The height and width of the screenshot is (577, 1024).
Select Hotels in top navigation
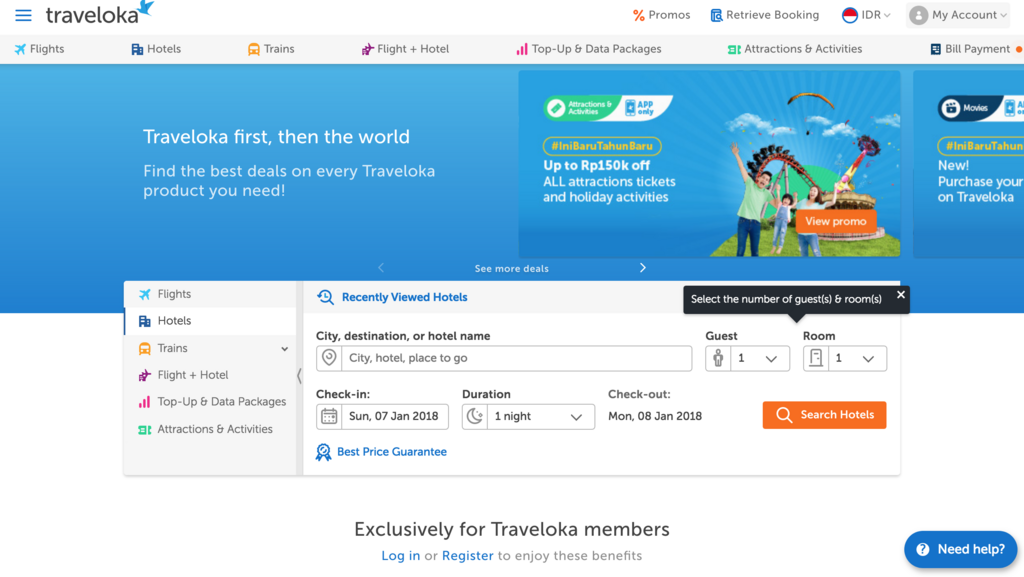(x=156, y=49)
